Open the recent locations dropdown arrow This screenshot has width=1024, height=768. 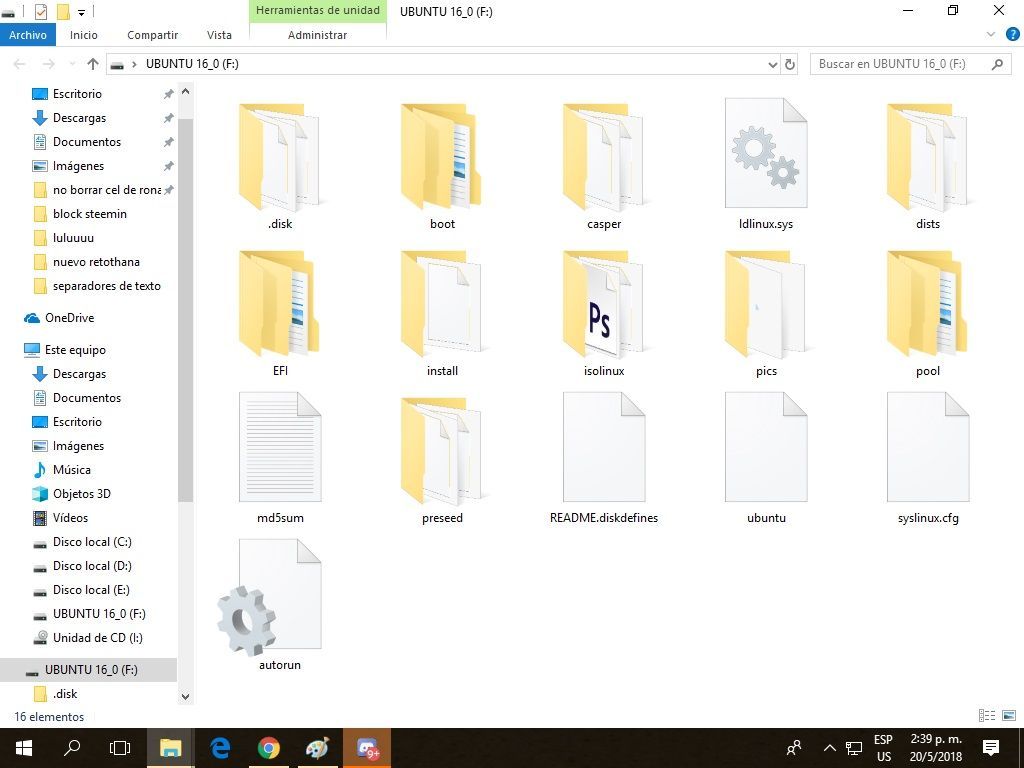[71, 64]
